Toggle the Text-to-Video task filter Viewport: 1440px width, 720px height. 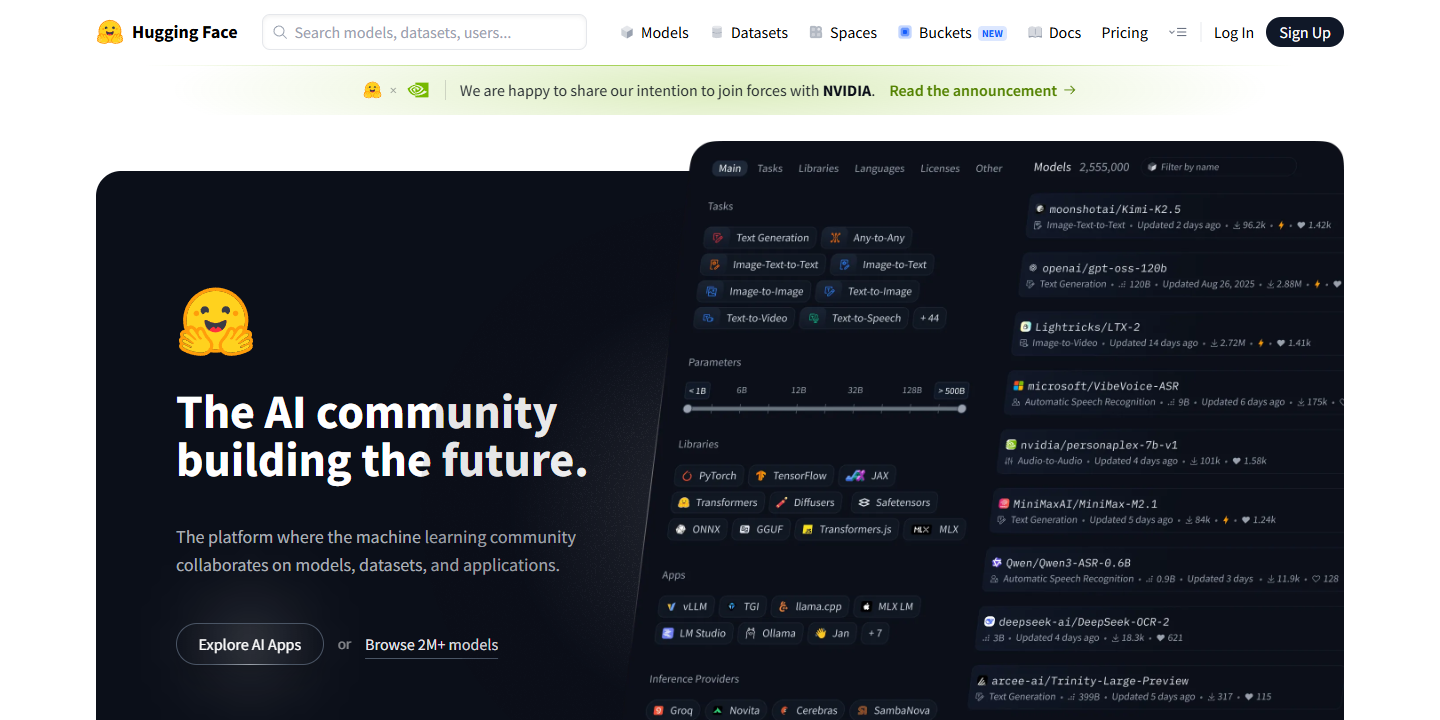[x=746, y=318]
